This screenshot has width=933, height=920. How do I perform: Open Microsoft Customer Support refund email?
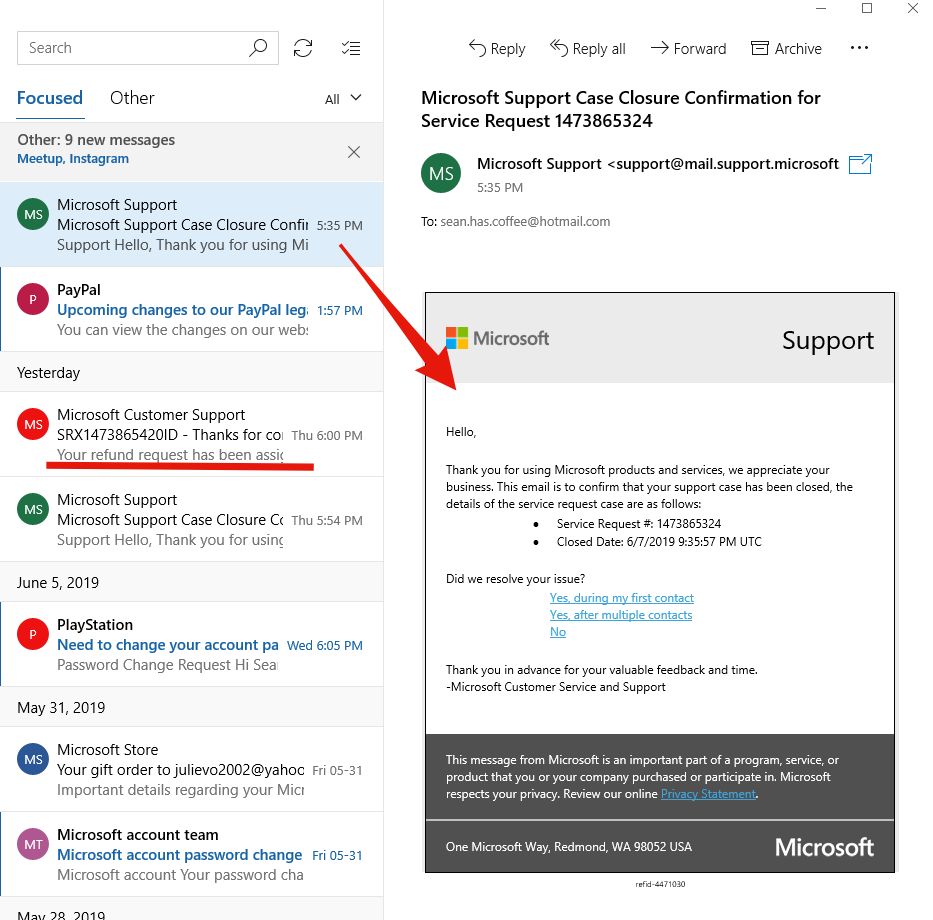pos(192,434)
